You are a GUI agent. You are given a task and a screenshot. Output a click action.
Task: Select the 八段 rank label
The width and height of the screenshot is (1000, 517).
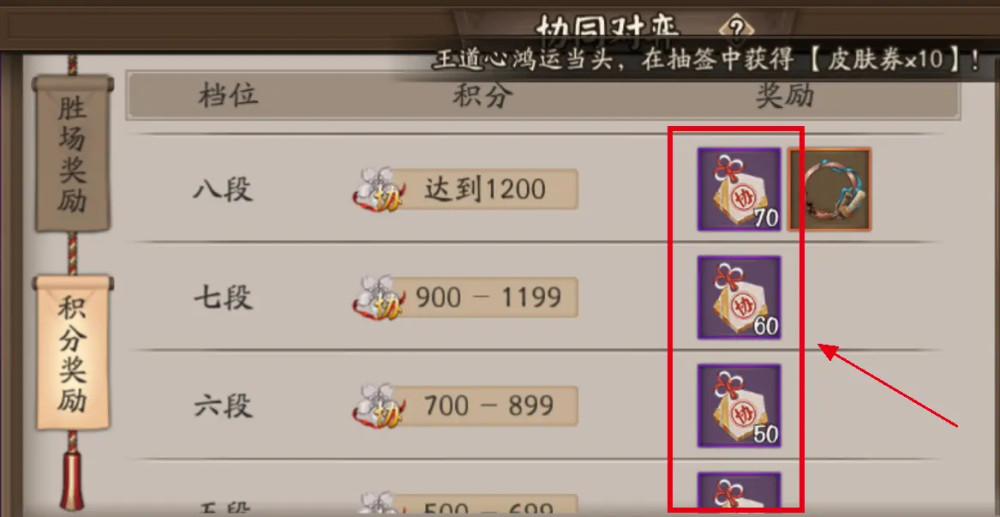(223, 190)
